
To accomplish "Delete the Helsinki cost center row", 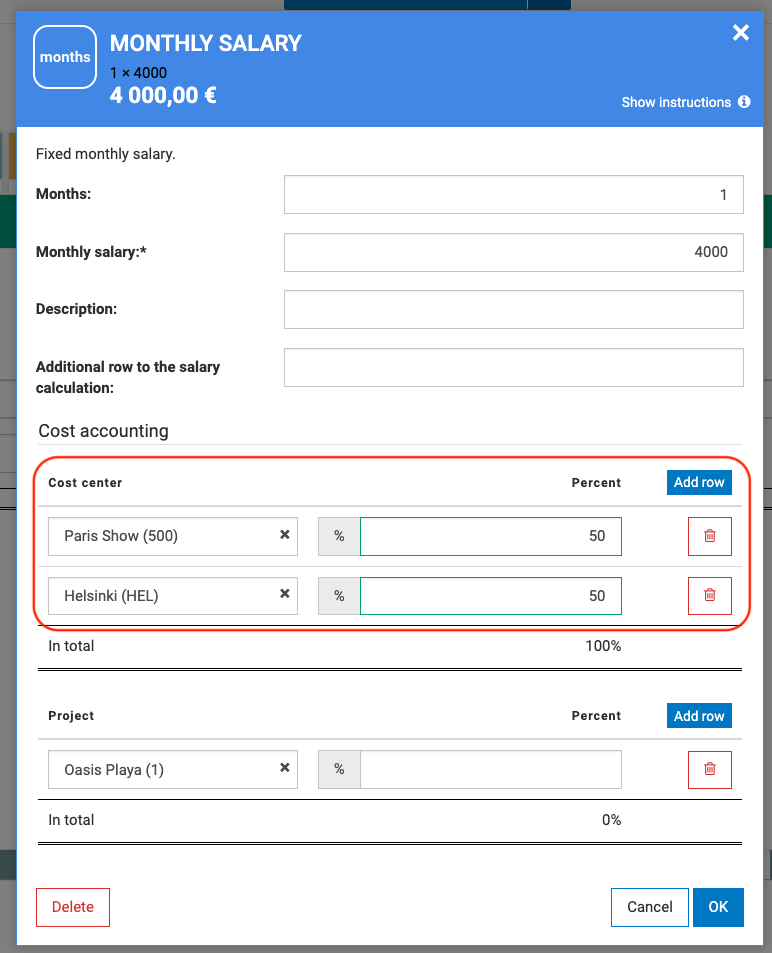I will click(x=710, y=595).
